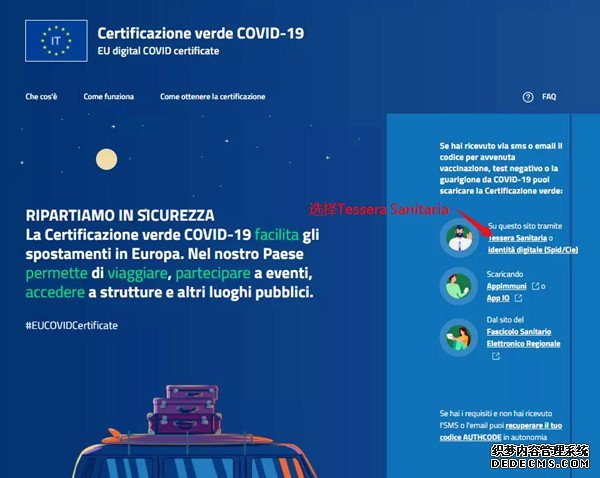Open the 'Che cos'è' menu item
The height and width of the screenshot is (478, 600).
[41, 97]
